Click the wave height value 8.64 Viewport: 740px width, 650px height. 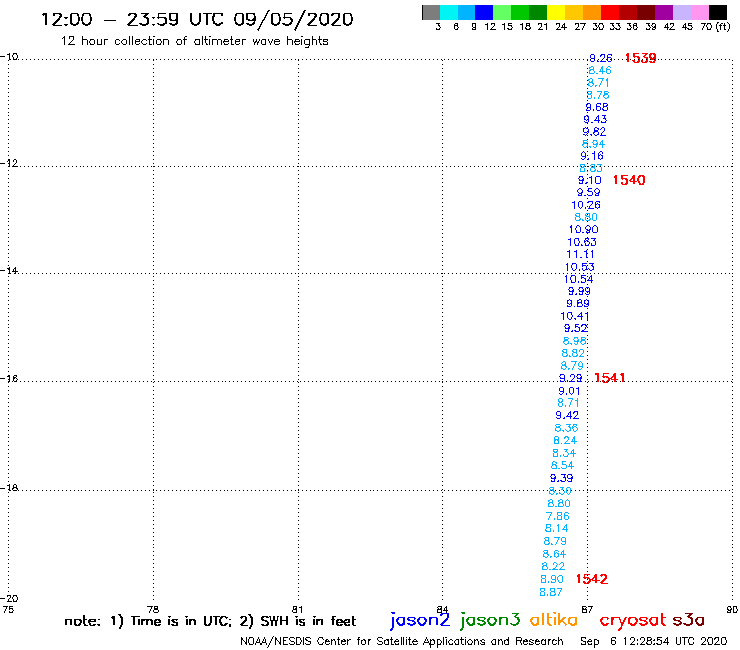pos(554,554)
